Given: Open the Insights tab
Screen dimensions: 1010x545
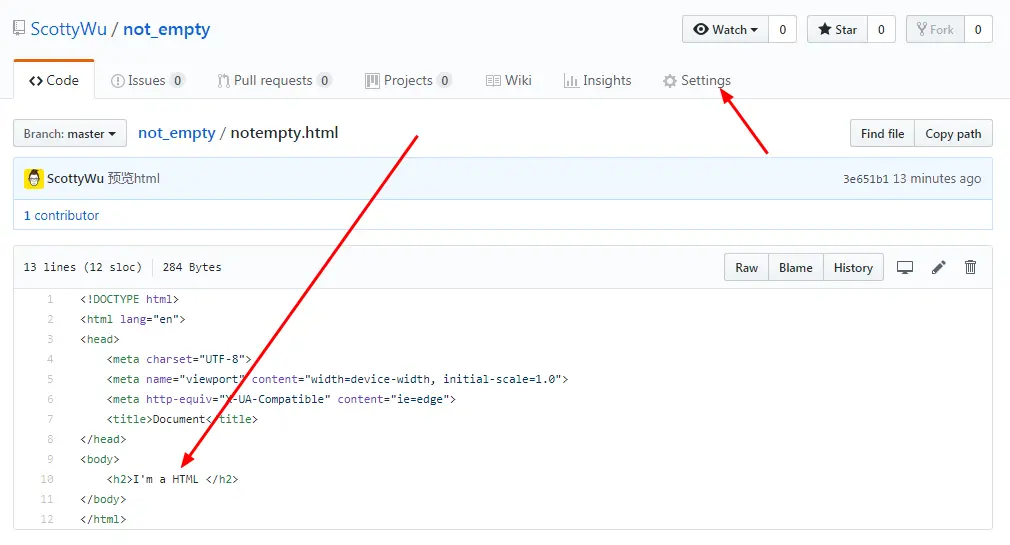Looking at the screenshot, I should point(597,81).
